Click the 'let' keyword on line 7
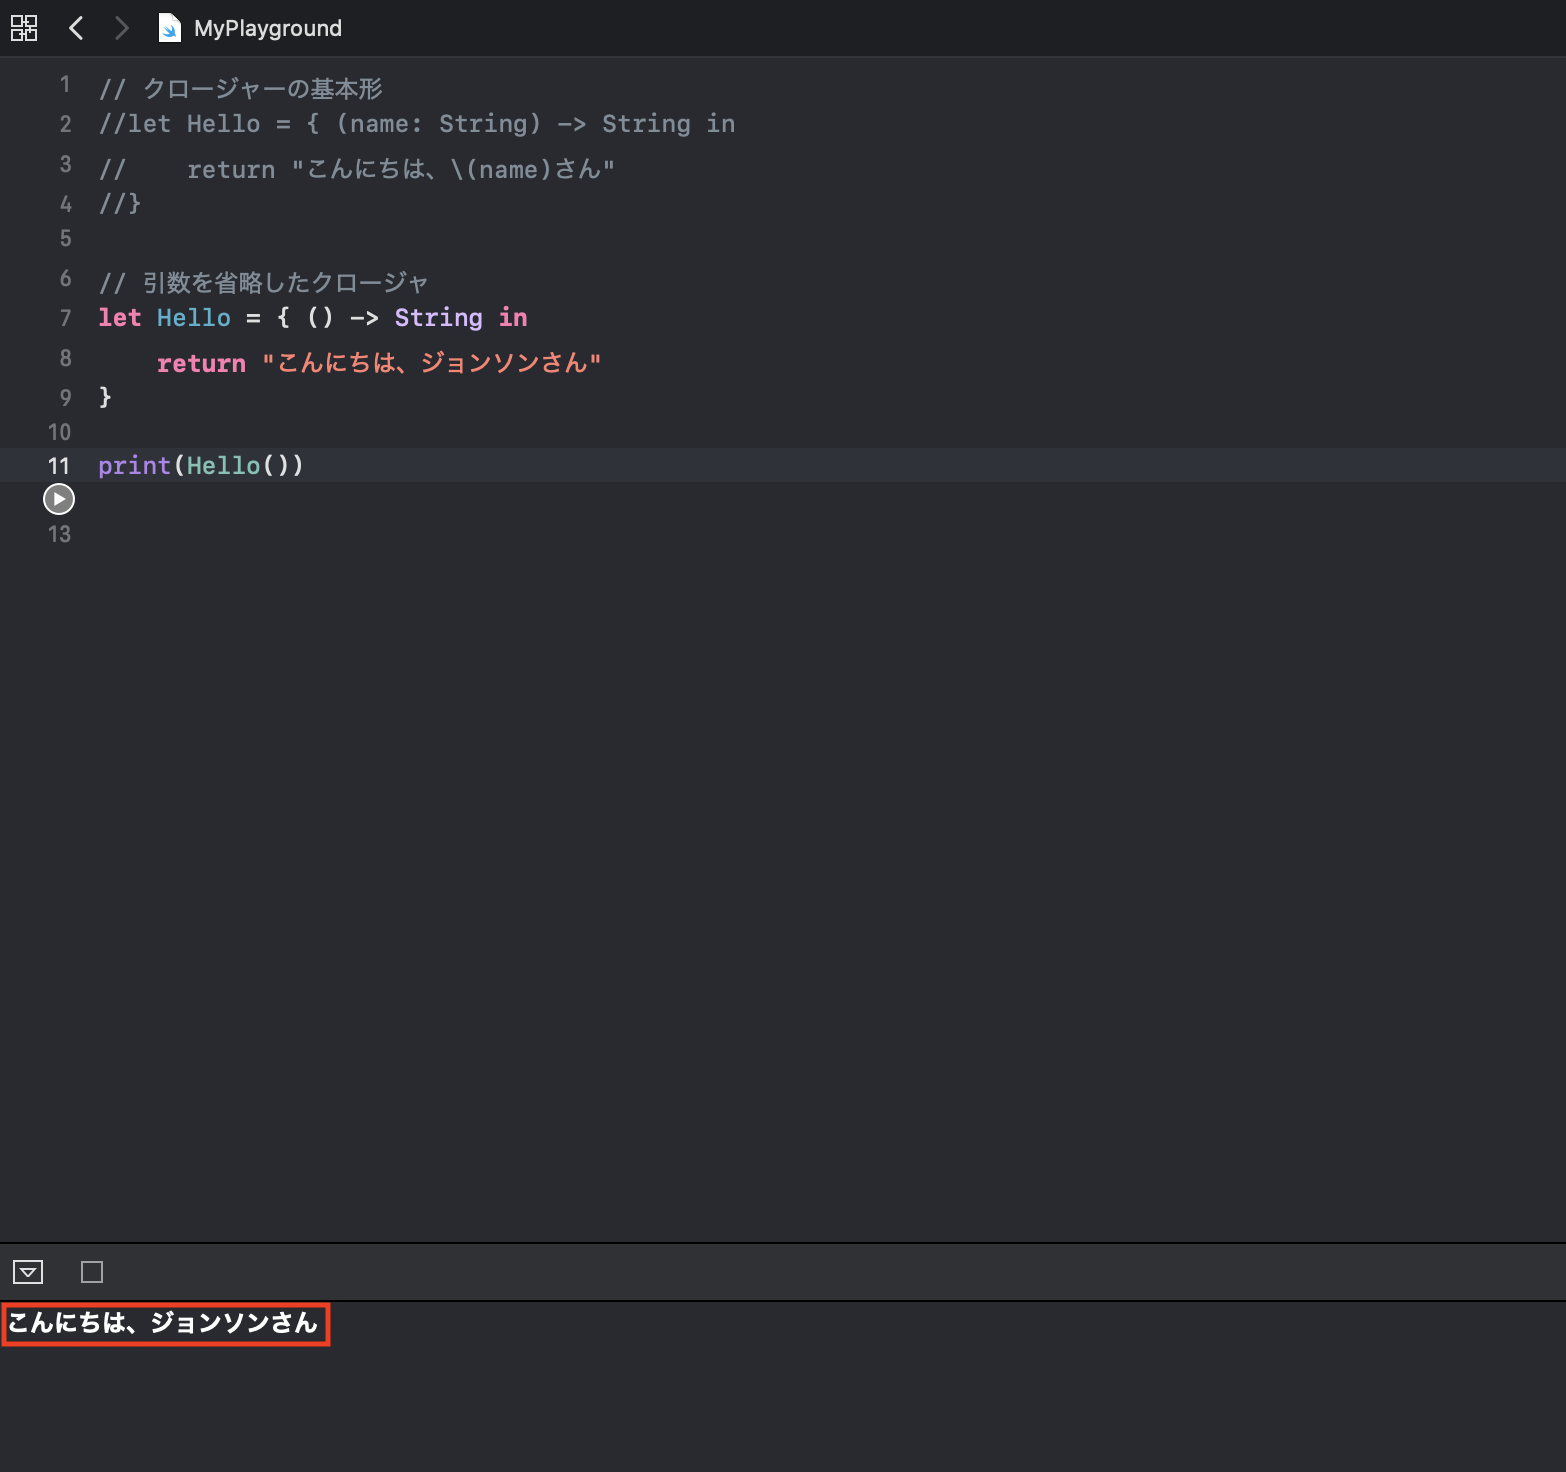This screenshot has height=1472, width=1566. (x=120, y=317)
